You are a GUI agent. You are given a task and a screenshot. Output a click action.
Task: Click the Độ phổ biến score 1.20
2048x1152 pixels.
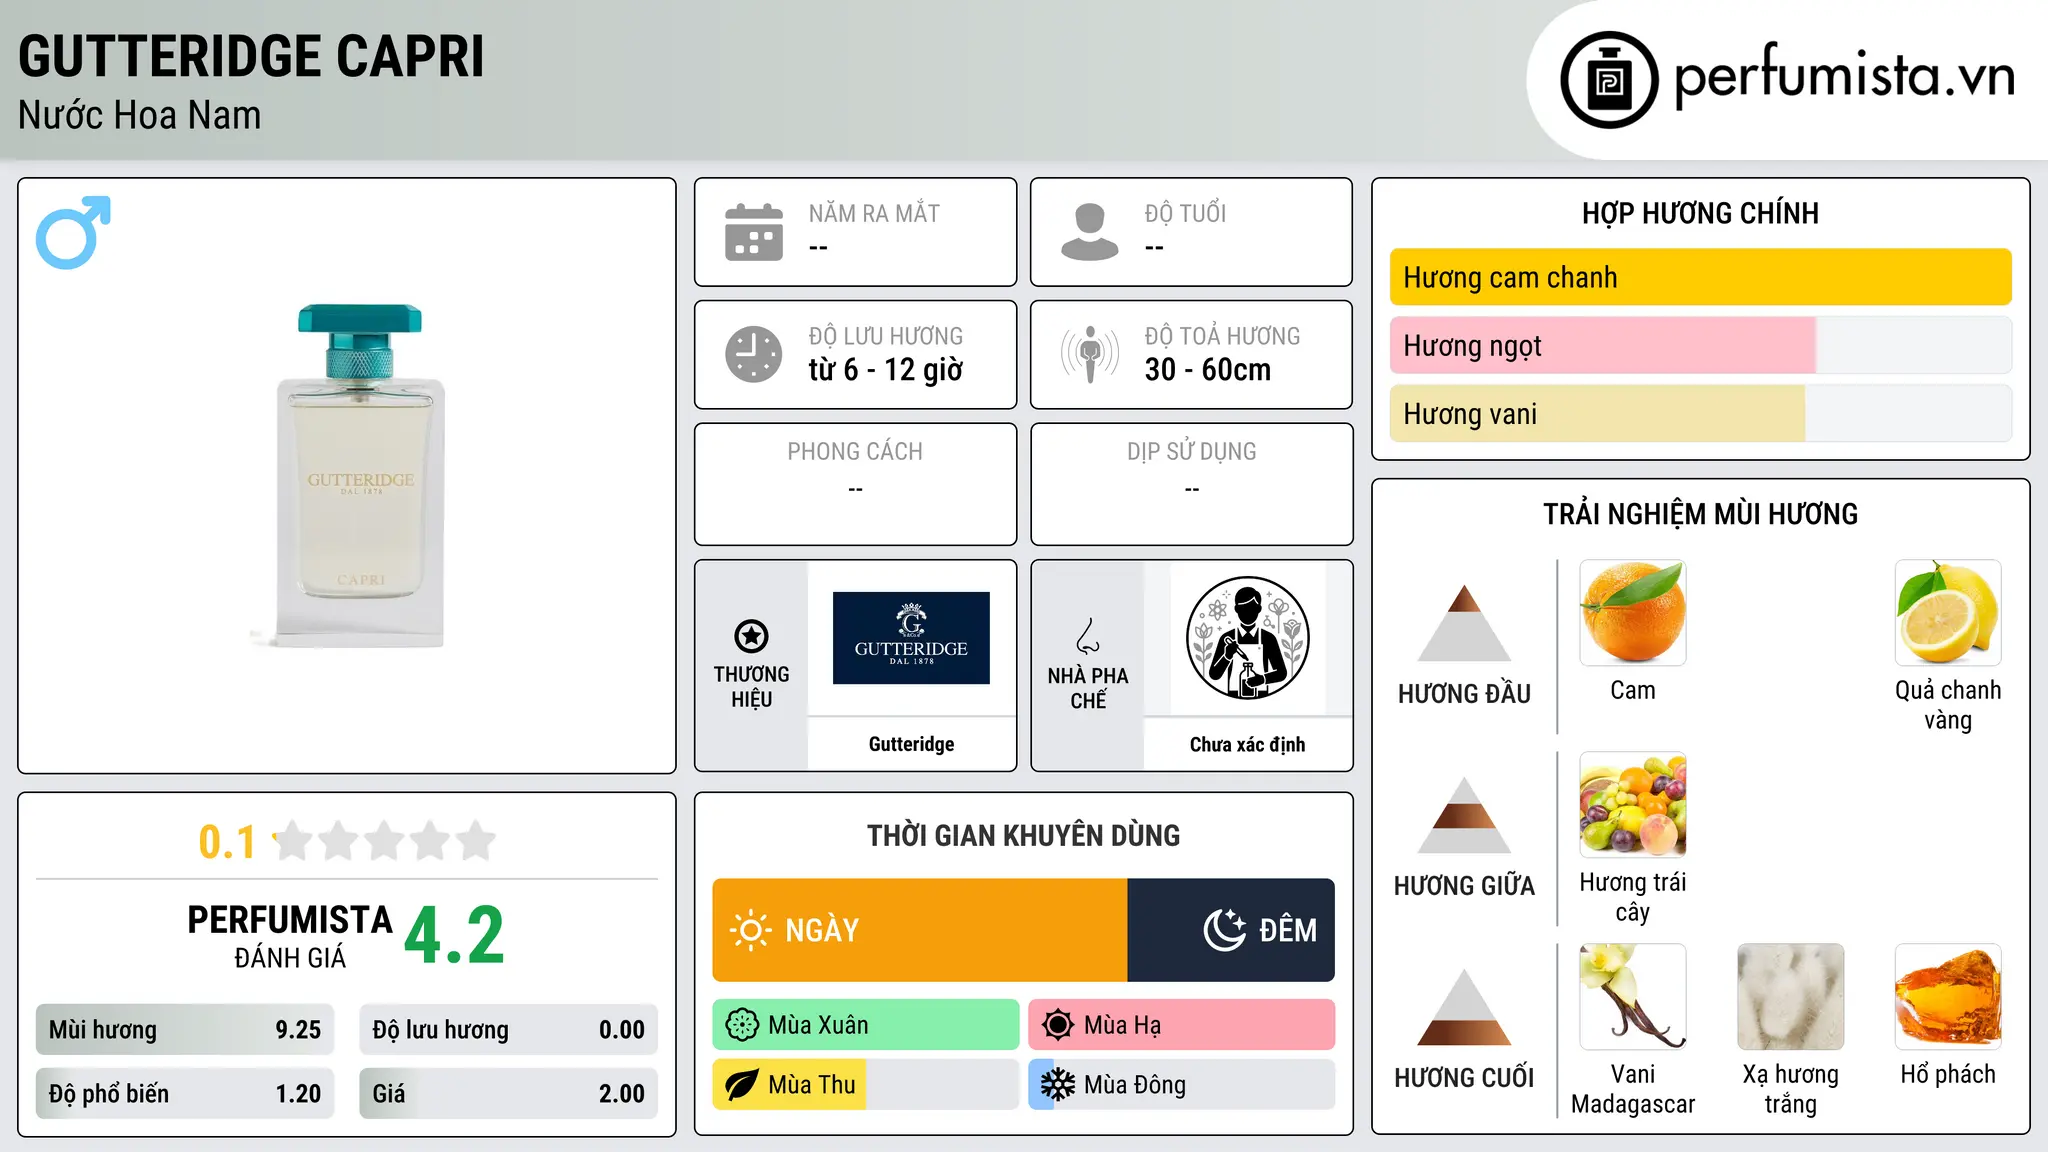185,1094
